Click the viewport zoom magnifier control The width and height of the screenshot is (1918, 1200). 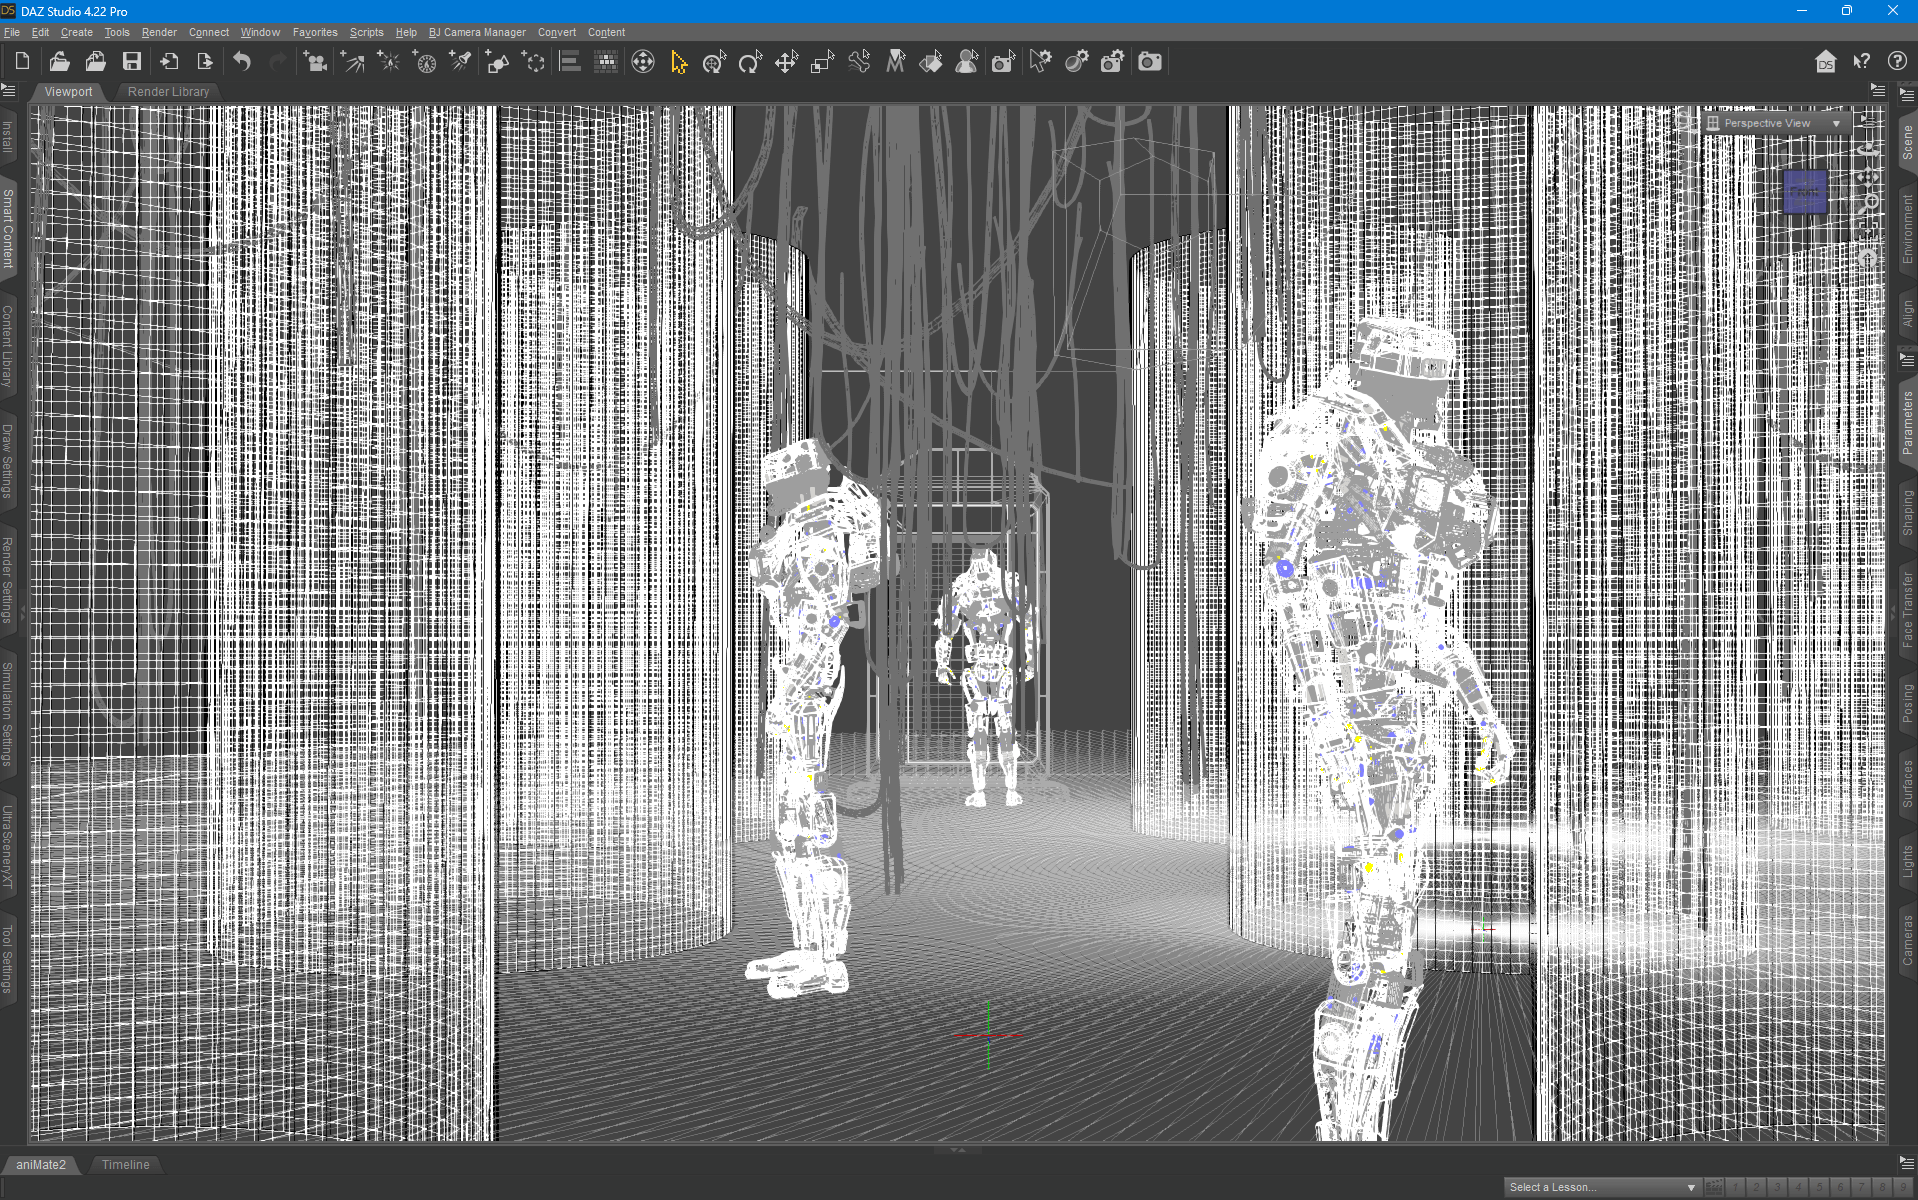pyautogui.click(x=1867, y=204)
